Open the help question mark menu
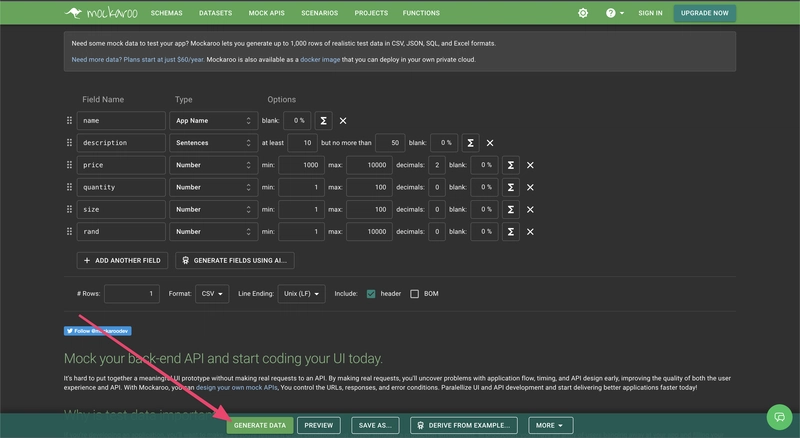 coord(614,13)
